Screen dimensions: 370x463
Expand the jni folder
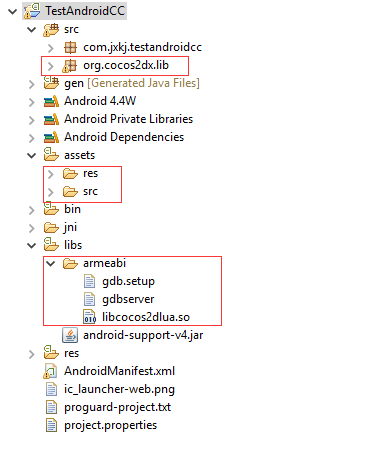click(32, 228)
